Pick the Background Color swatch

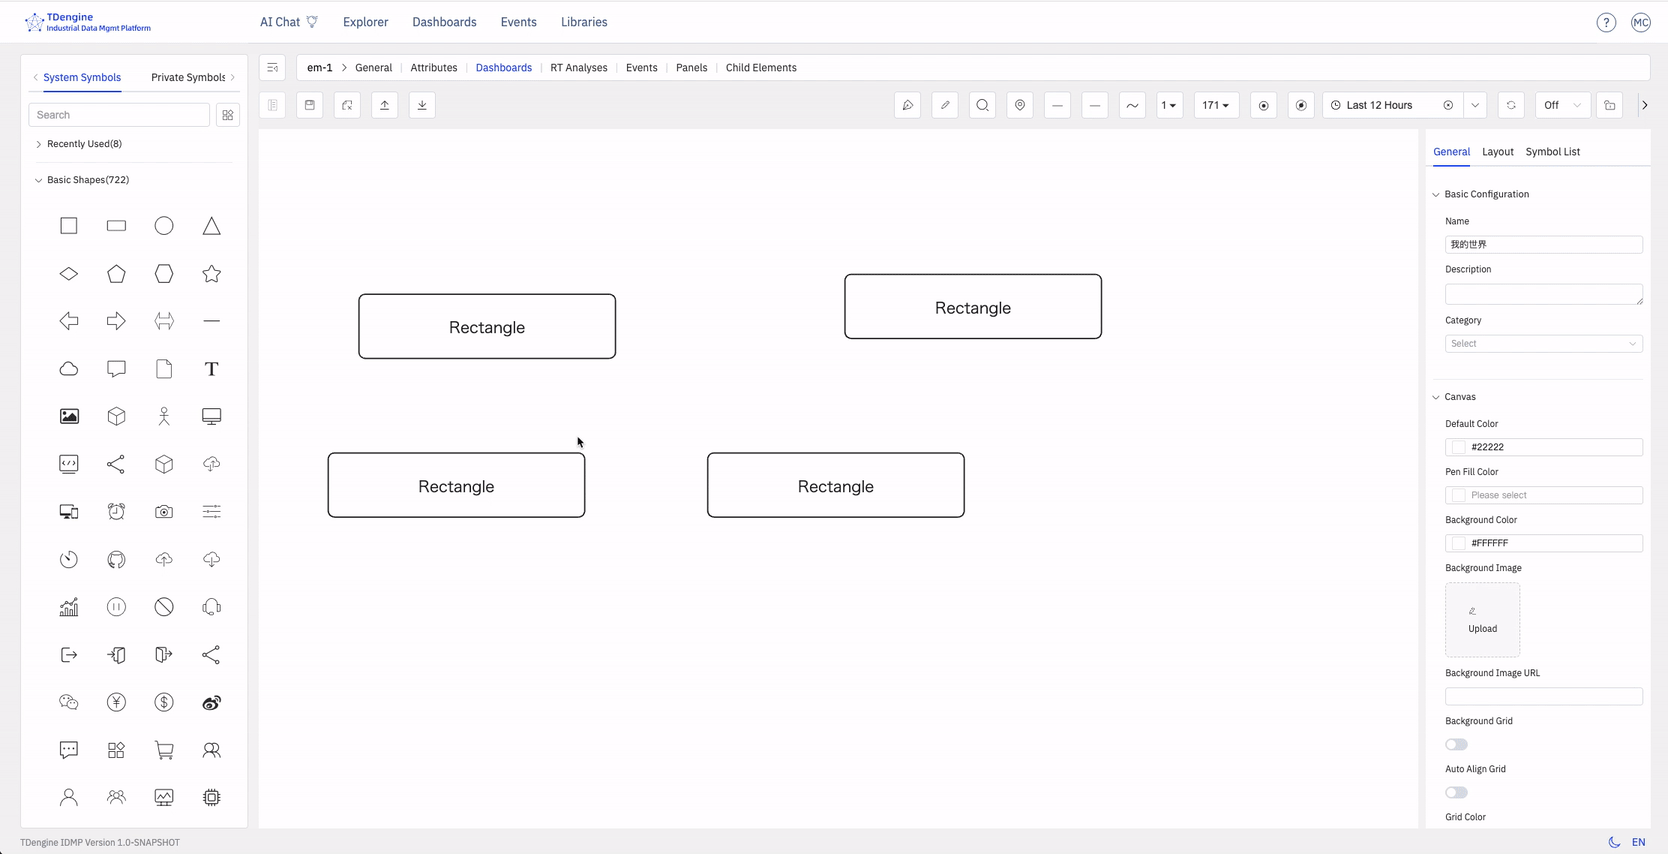[x=1458, y=543]
